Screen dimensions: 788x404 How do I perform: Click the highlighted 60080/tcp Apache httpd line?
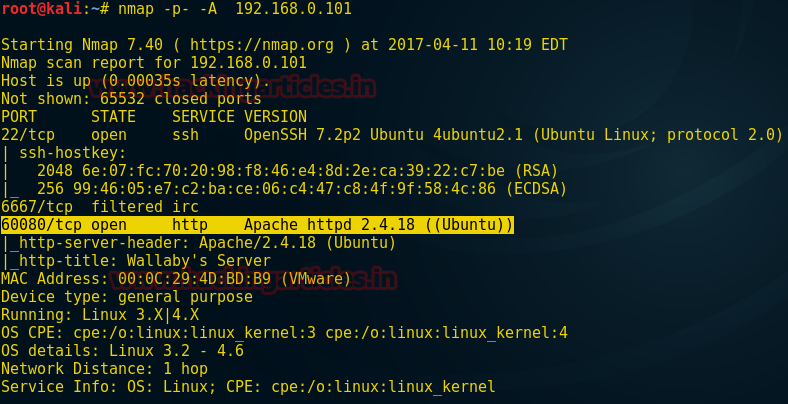coord(257,225)
